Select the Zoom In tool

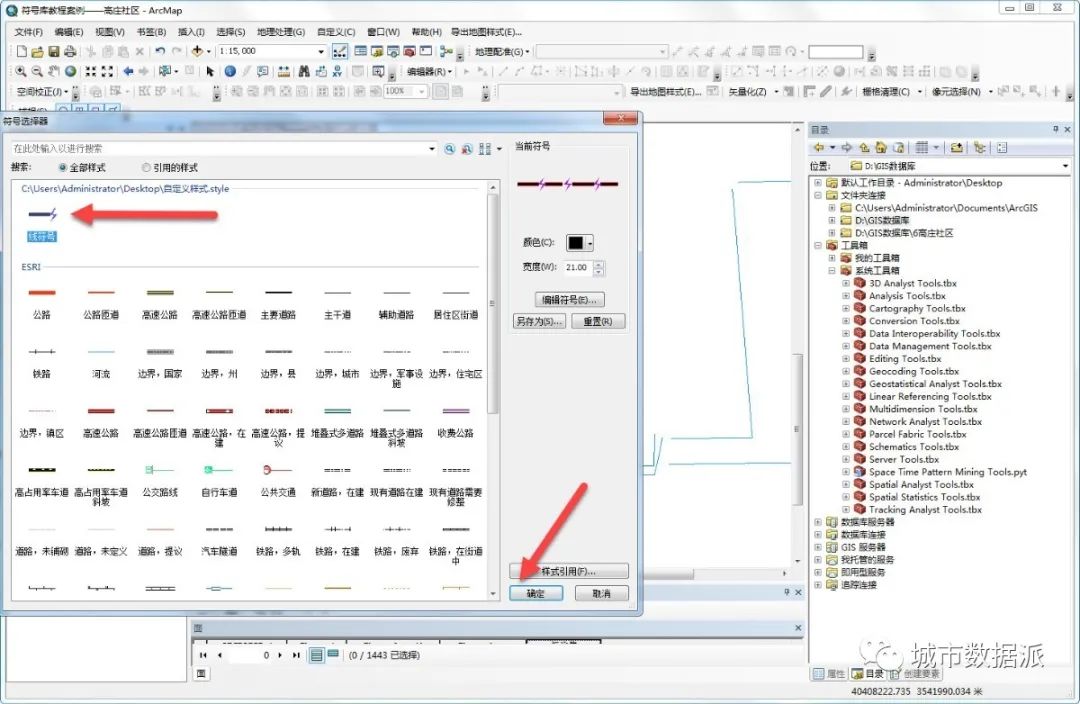point(21,71)
